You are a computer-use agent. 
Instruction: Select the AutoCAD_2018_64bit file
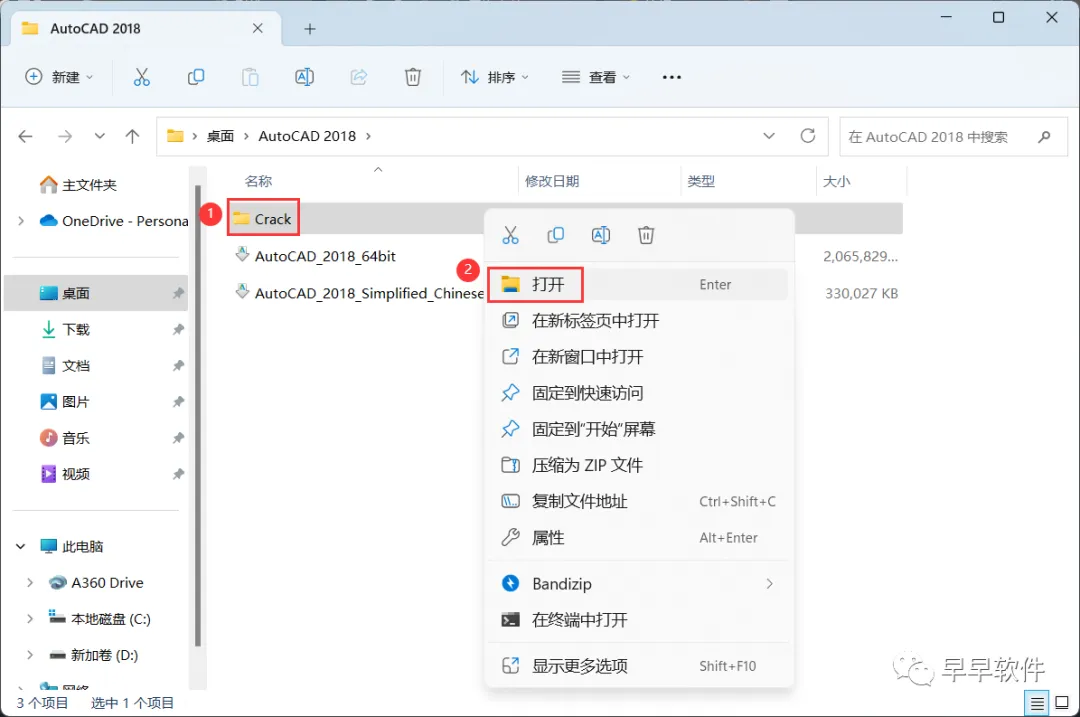315,256
